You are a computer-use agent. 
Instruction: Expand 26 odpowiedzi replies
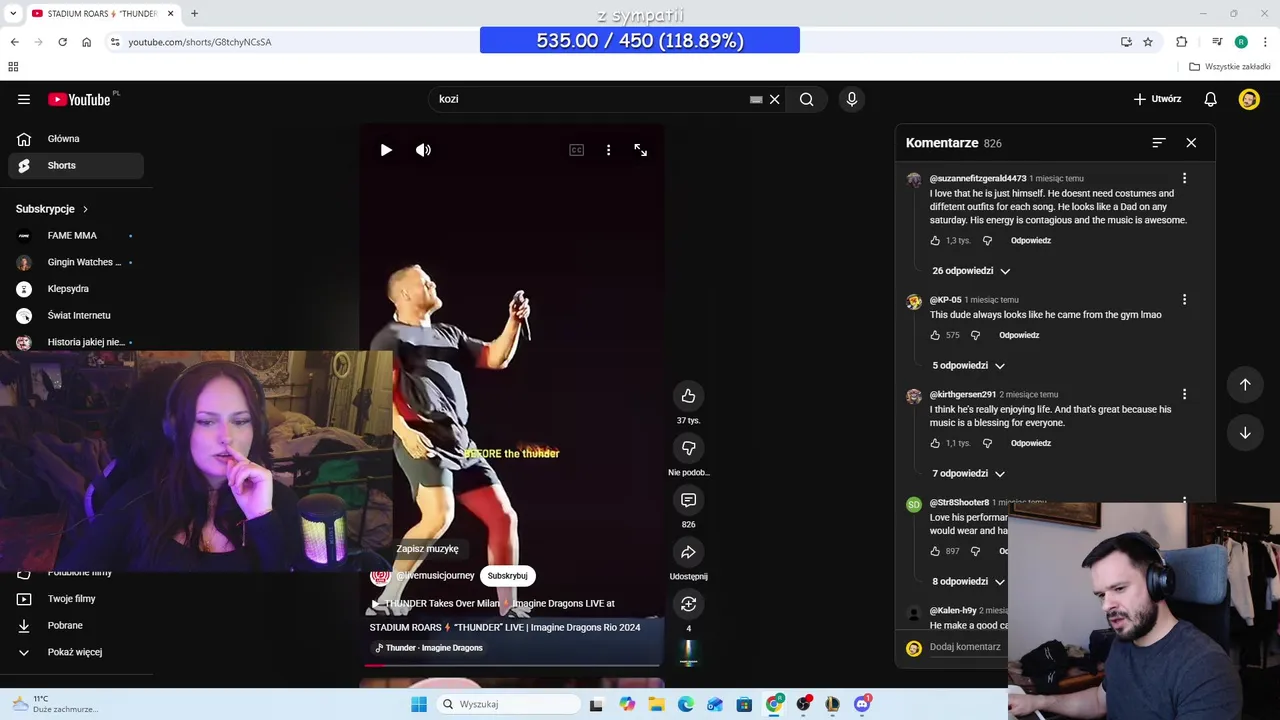971,271
